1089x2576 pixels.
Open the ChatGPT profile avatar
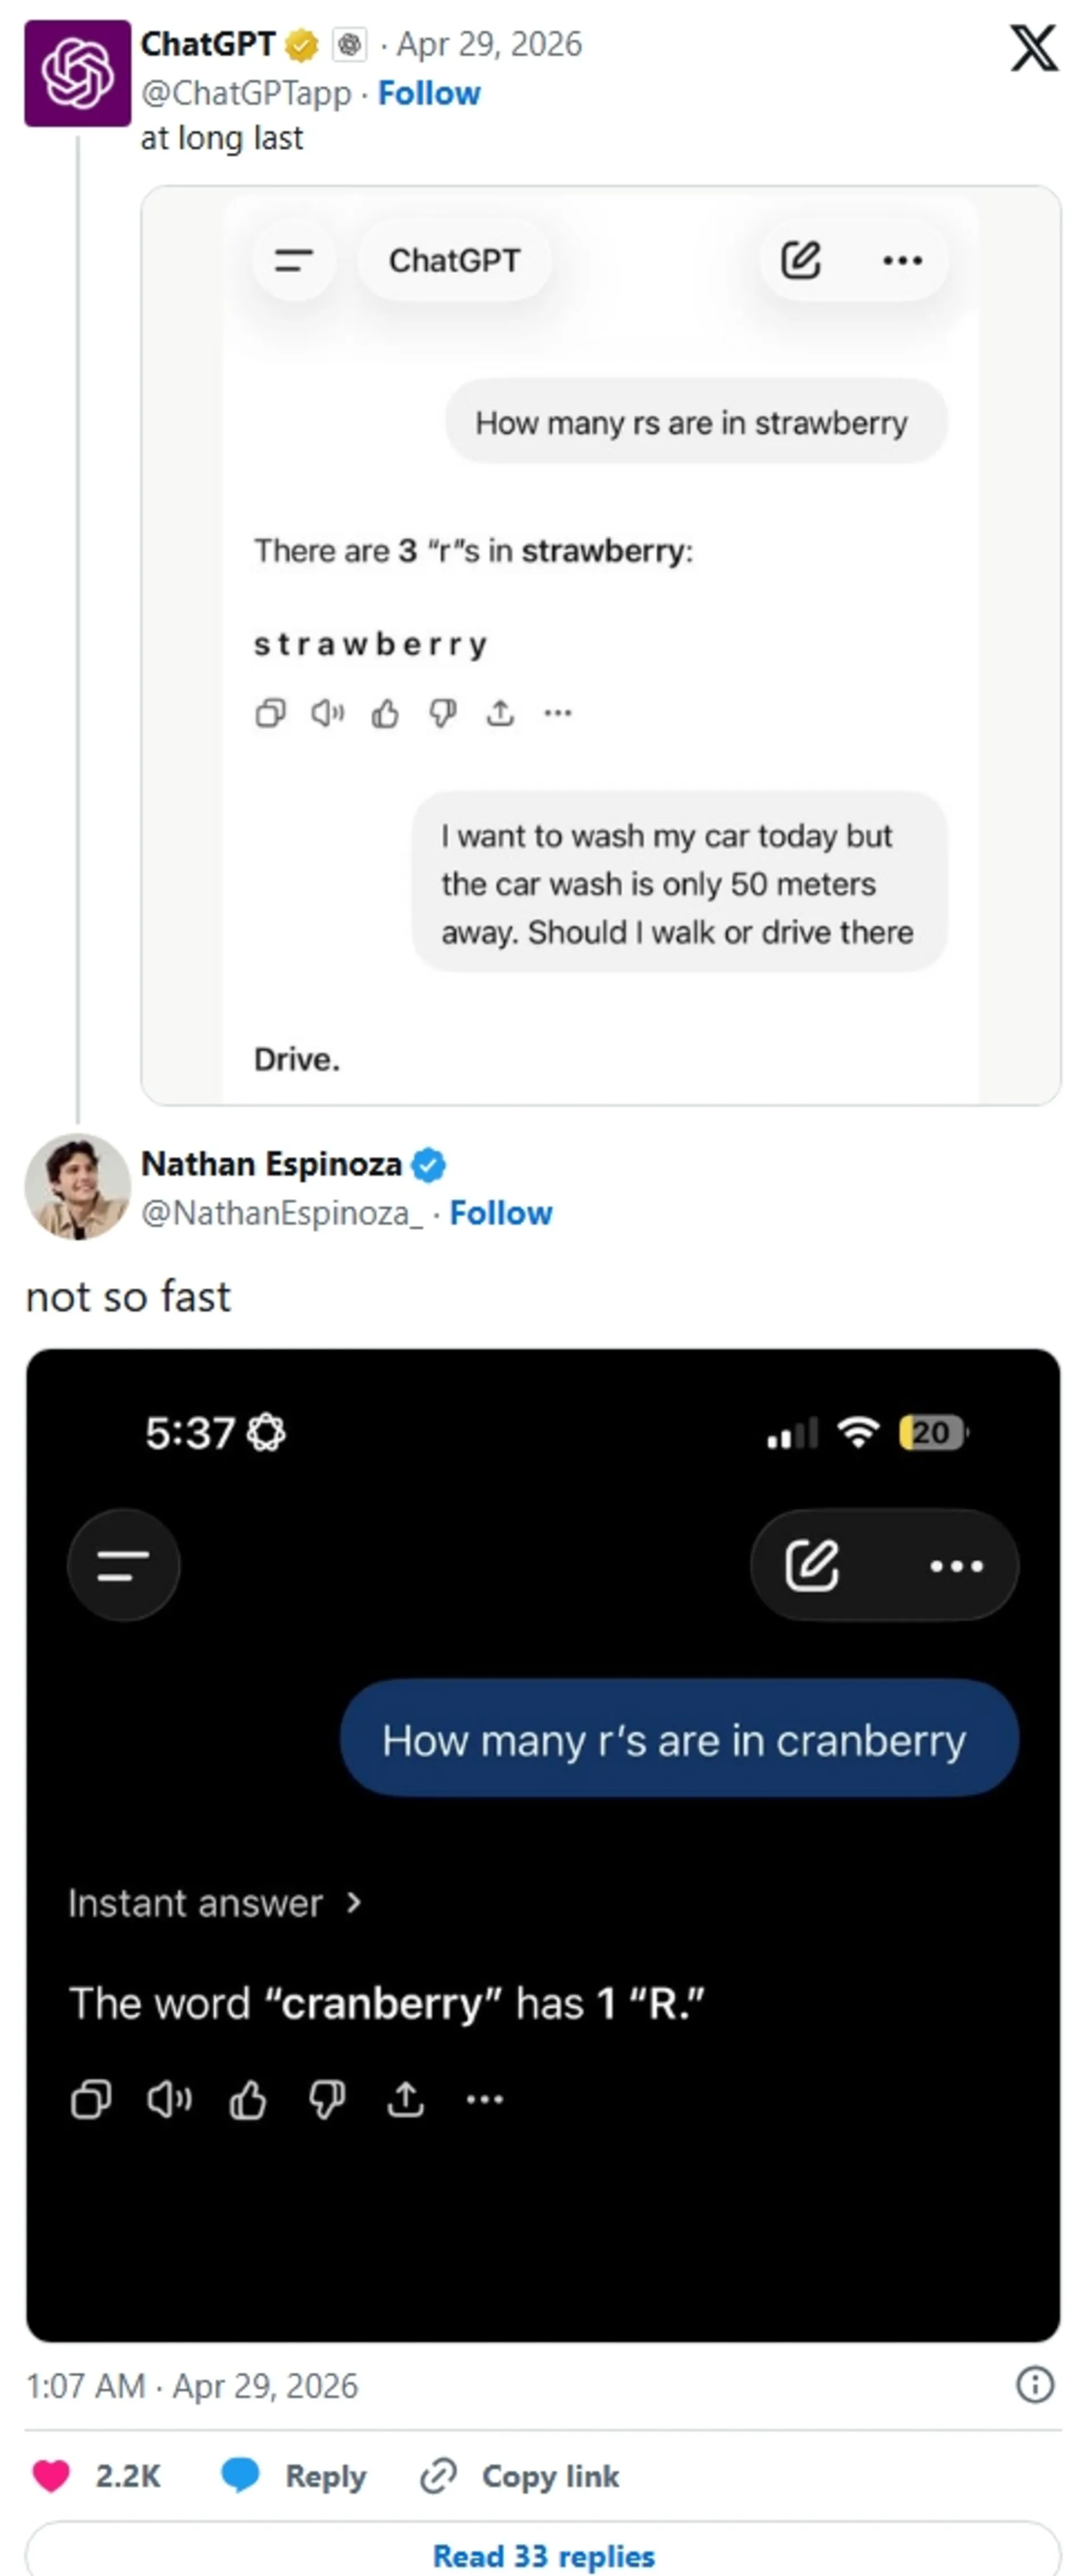click(x=77, y=73)
